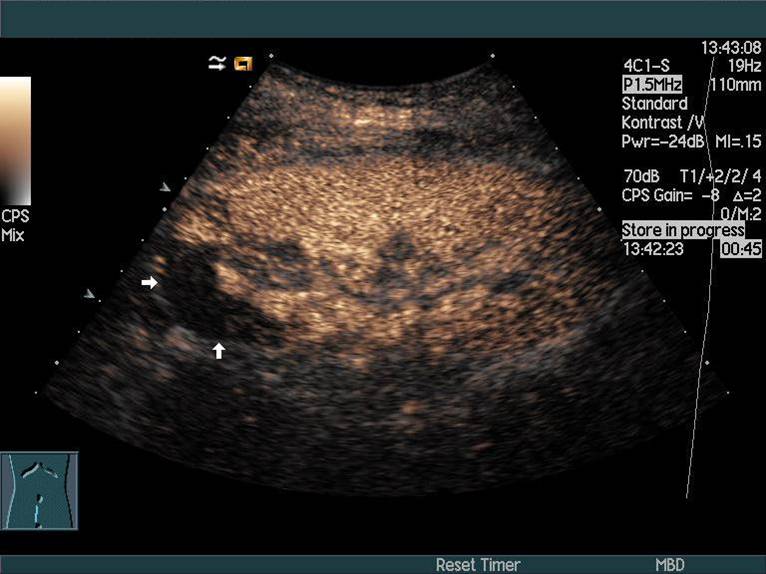Screen dimensions: 766x574
Task: Click the 70dB dynamic range value
Action: pyautogui.click(x=640, y=176)
